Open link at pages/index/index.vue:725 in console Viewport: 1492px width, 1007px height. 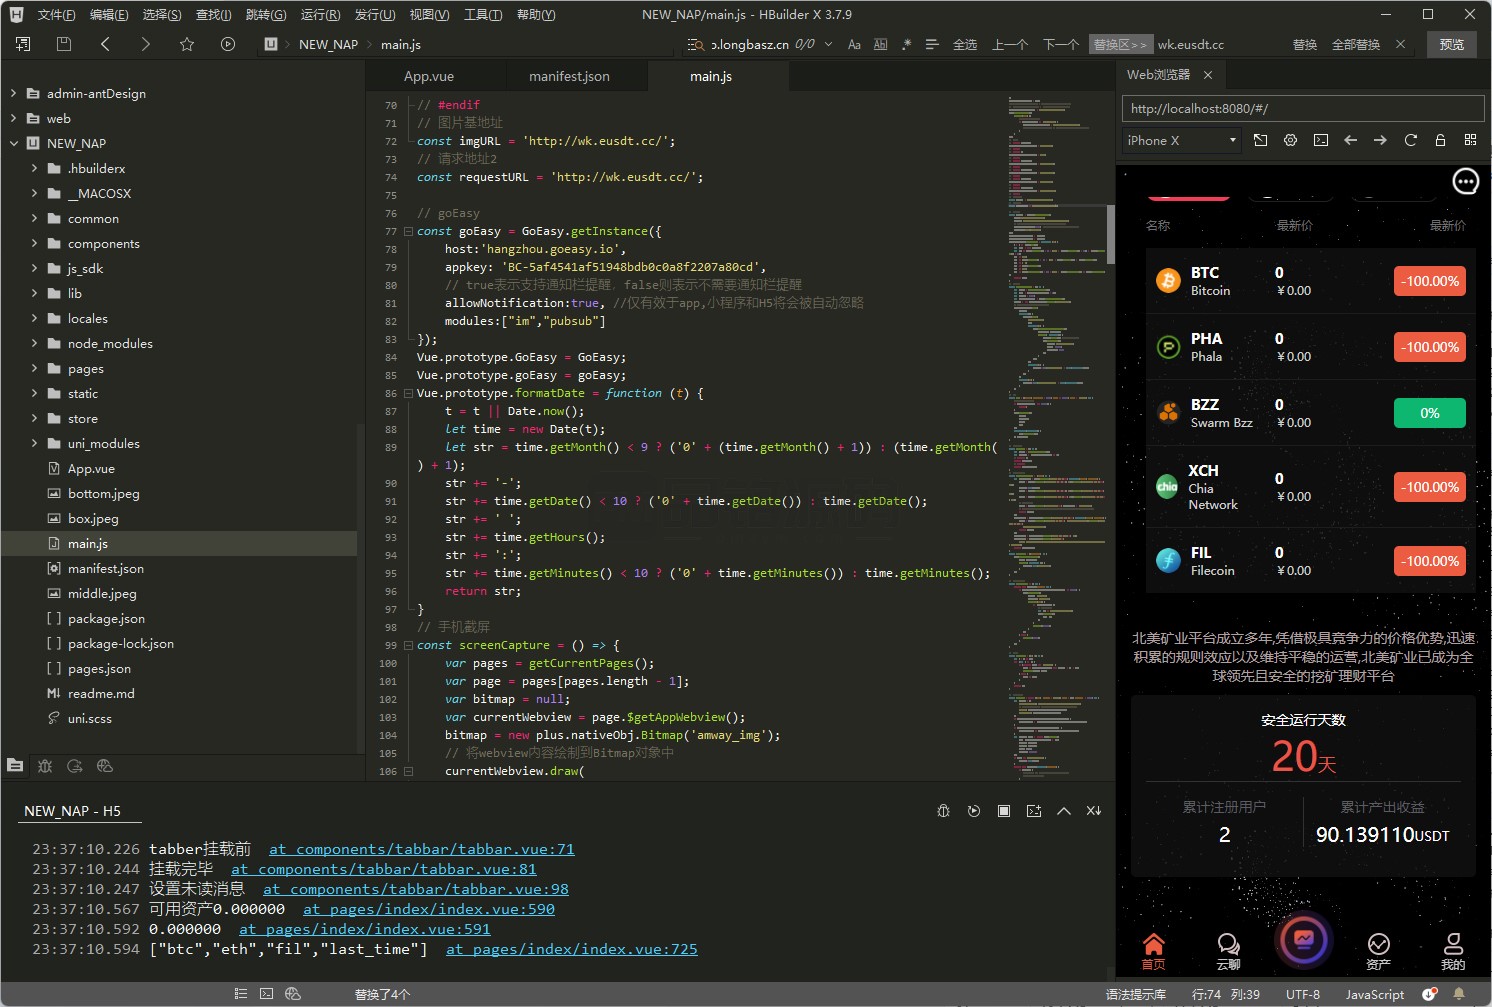571,949
